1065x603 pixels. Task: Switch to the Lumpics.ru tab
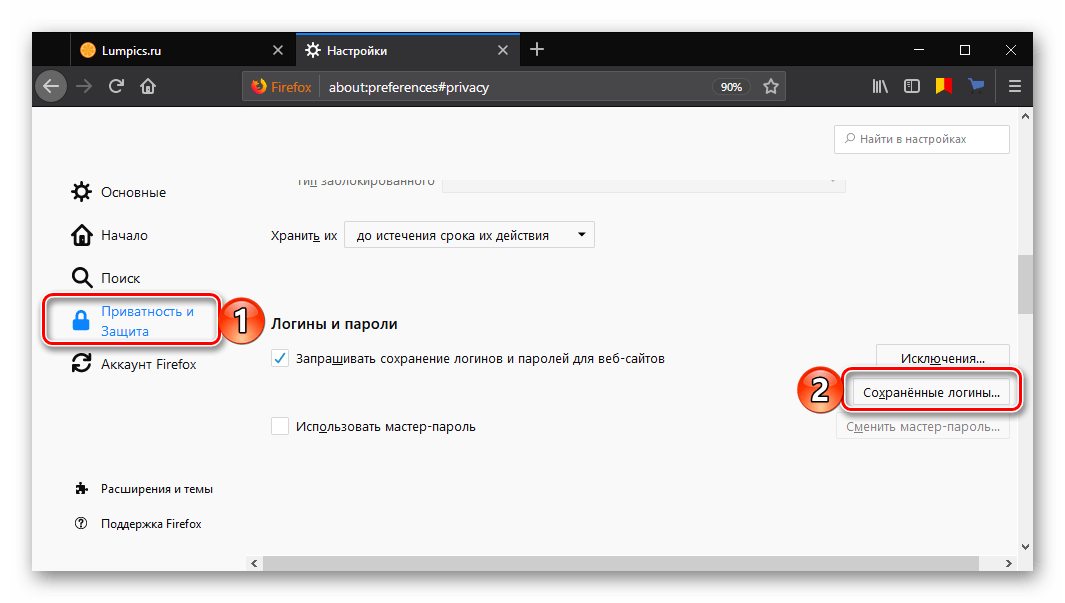183,50
